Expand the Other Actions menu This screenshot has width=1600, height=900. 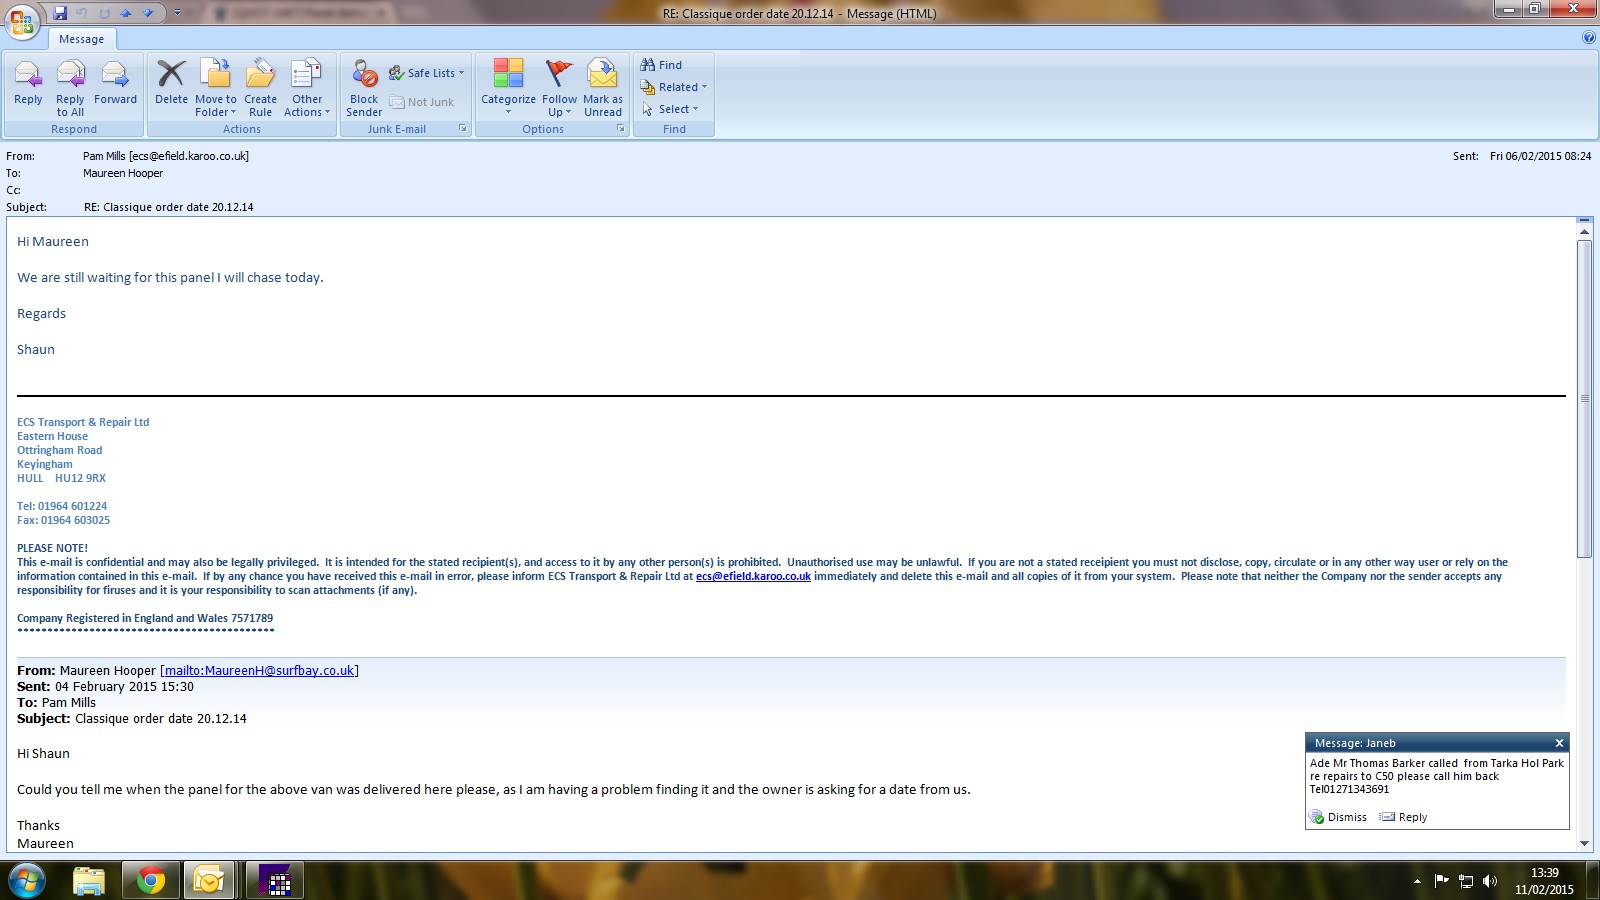pyautogui.click(x=307, y=86)
